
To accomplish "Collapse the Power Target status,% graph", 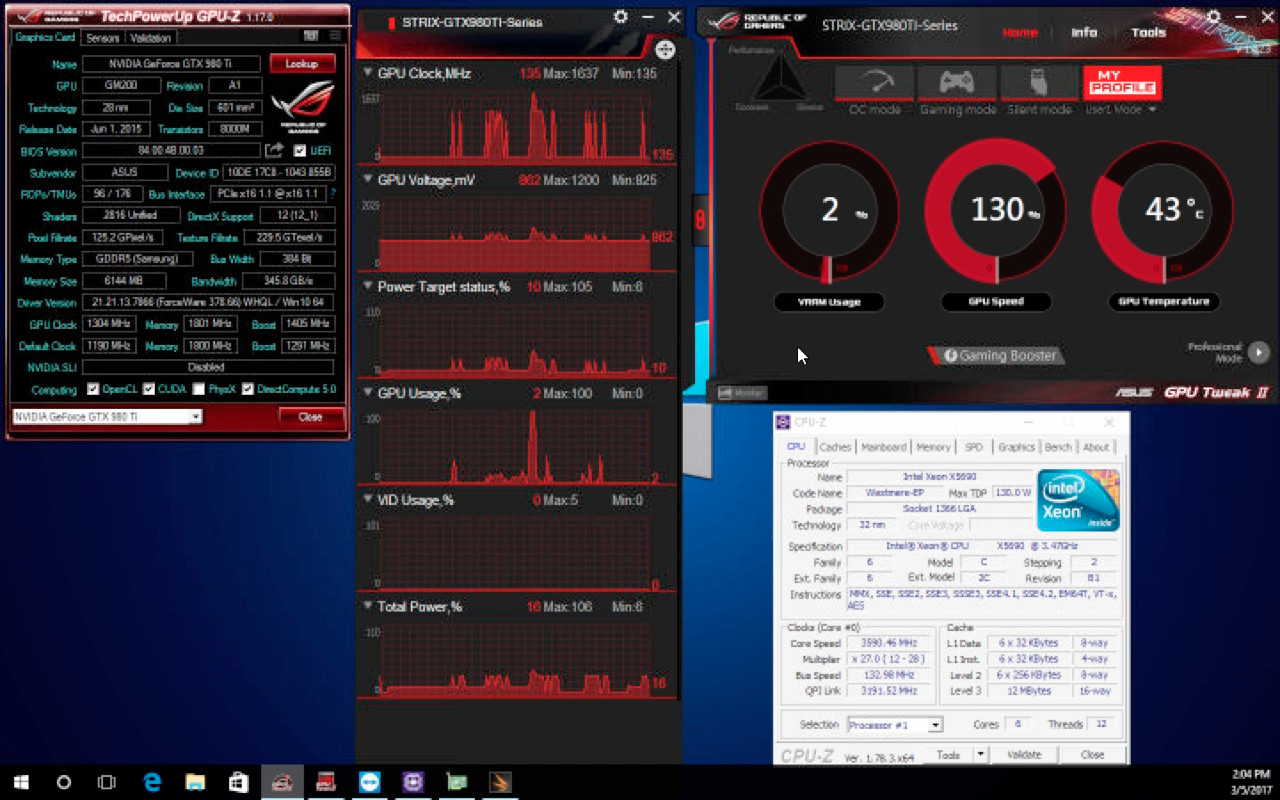I will [x=367, y=287].
